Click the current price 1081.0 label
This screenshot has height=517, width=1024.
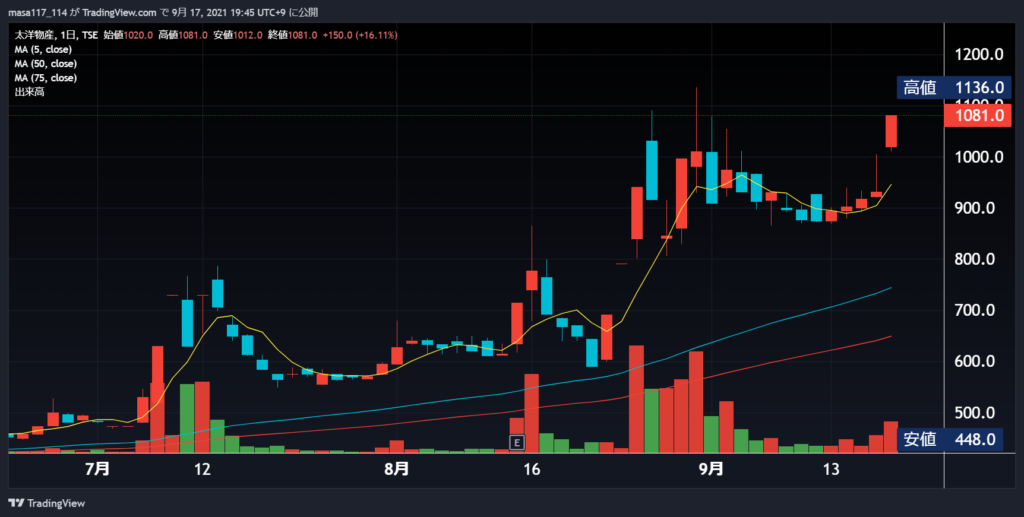pos(978,116)
